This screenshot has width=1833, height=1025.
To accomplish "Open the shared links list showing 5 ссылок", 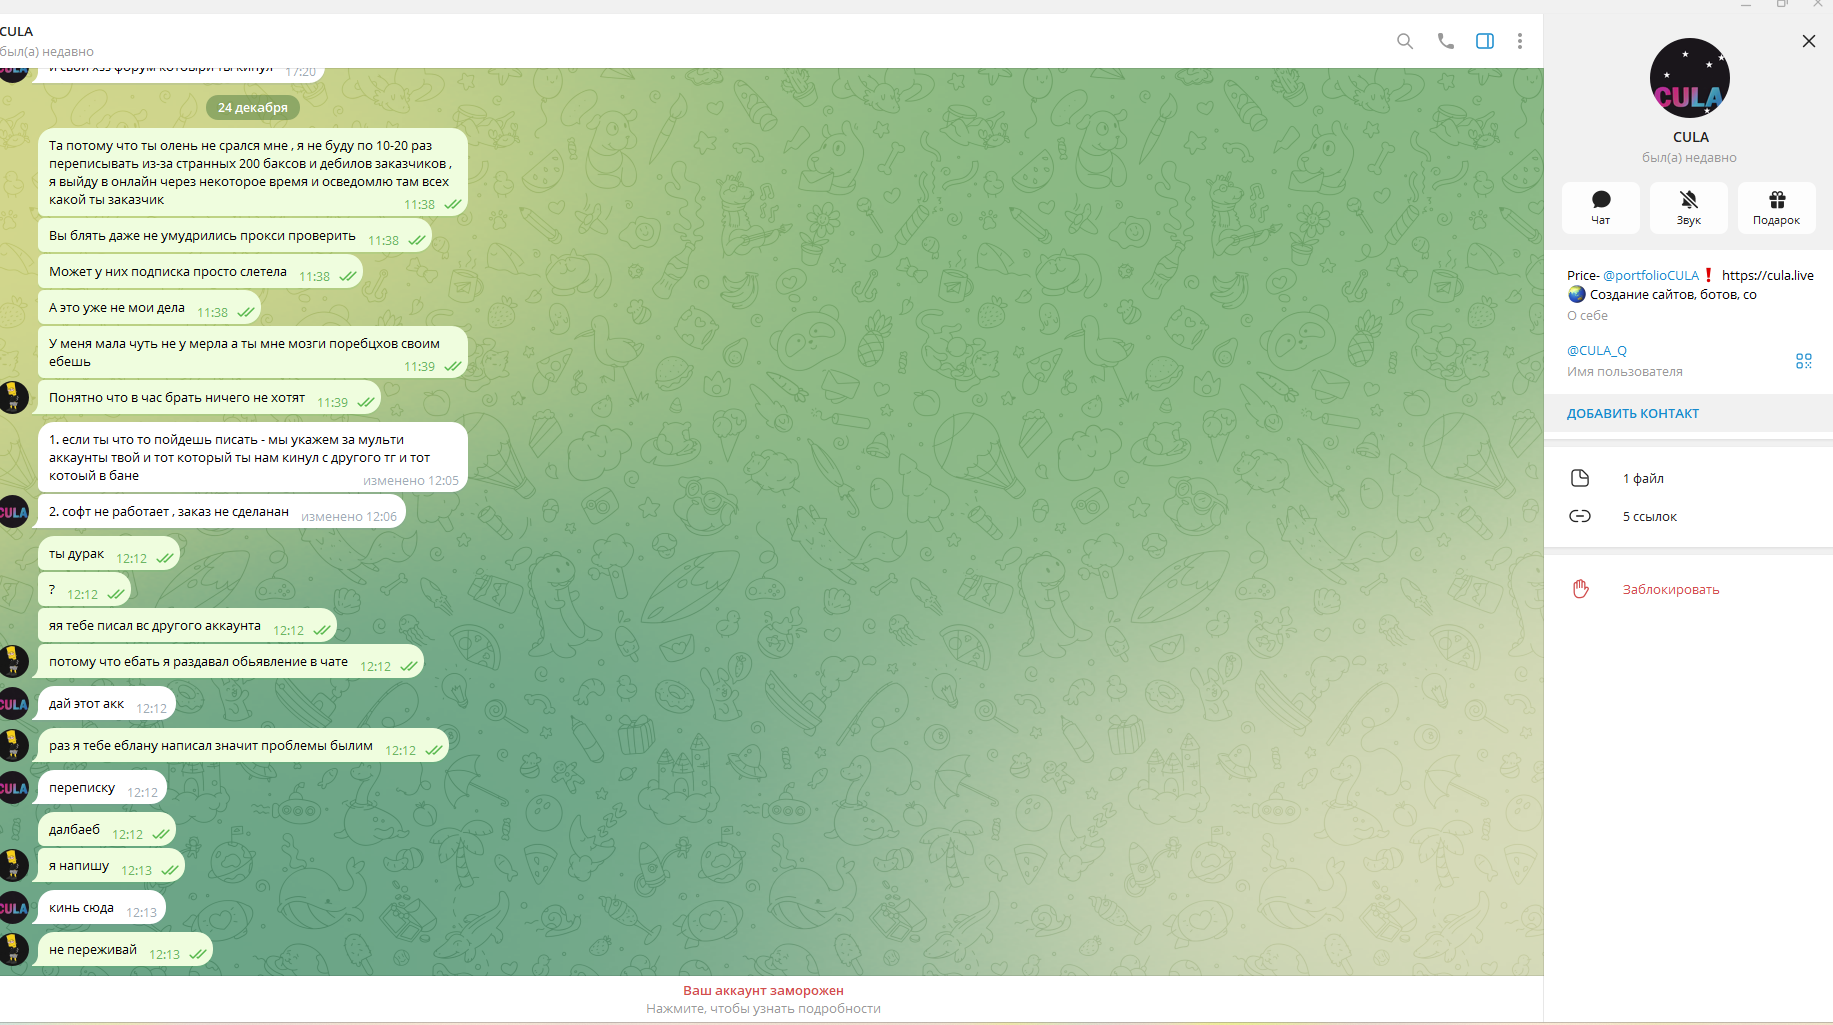I will click(x=1689, y=516).
